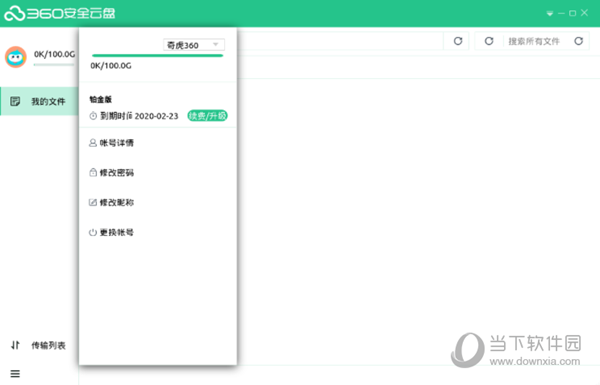Focus the 搜索所有文件 search field
Image resolution: width=600 pixels, height=385 pixels.
[534, 41]
